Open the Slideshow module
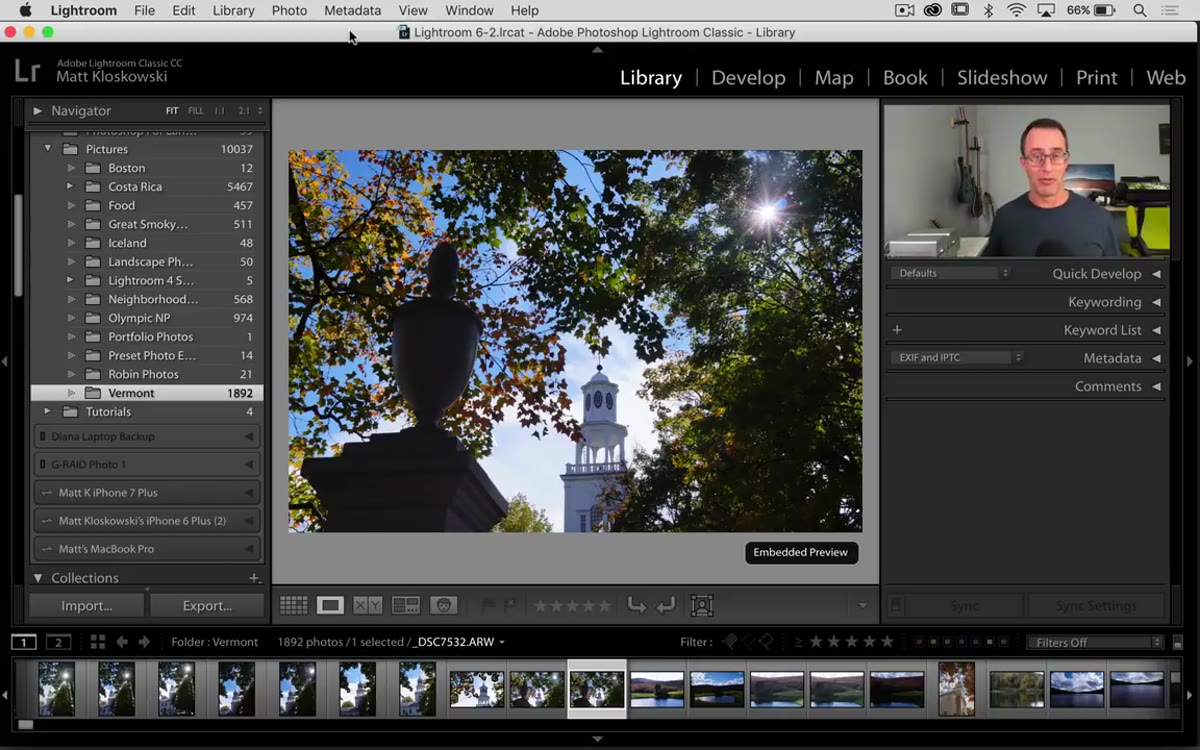 1002,78
